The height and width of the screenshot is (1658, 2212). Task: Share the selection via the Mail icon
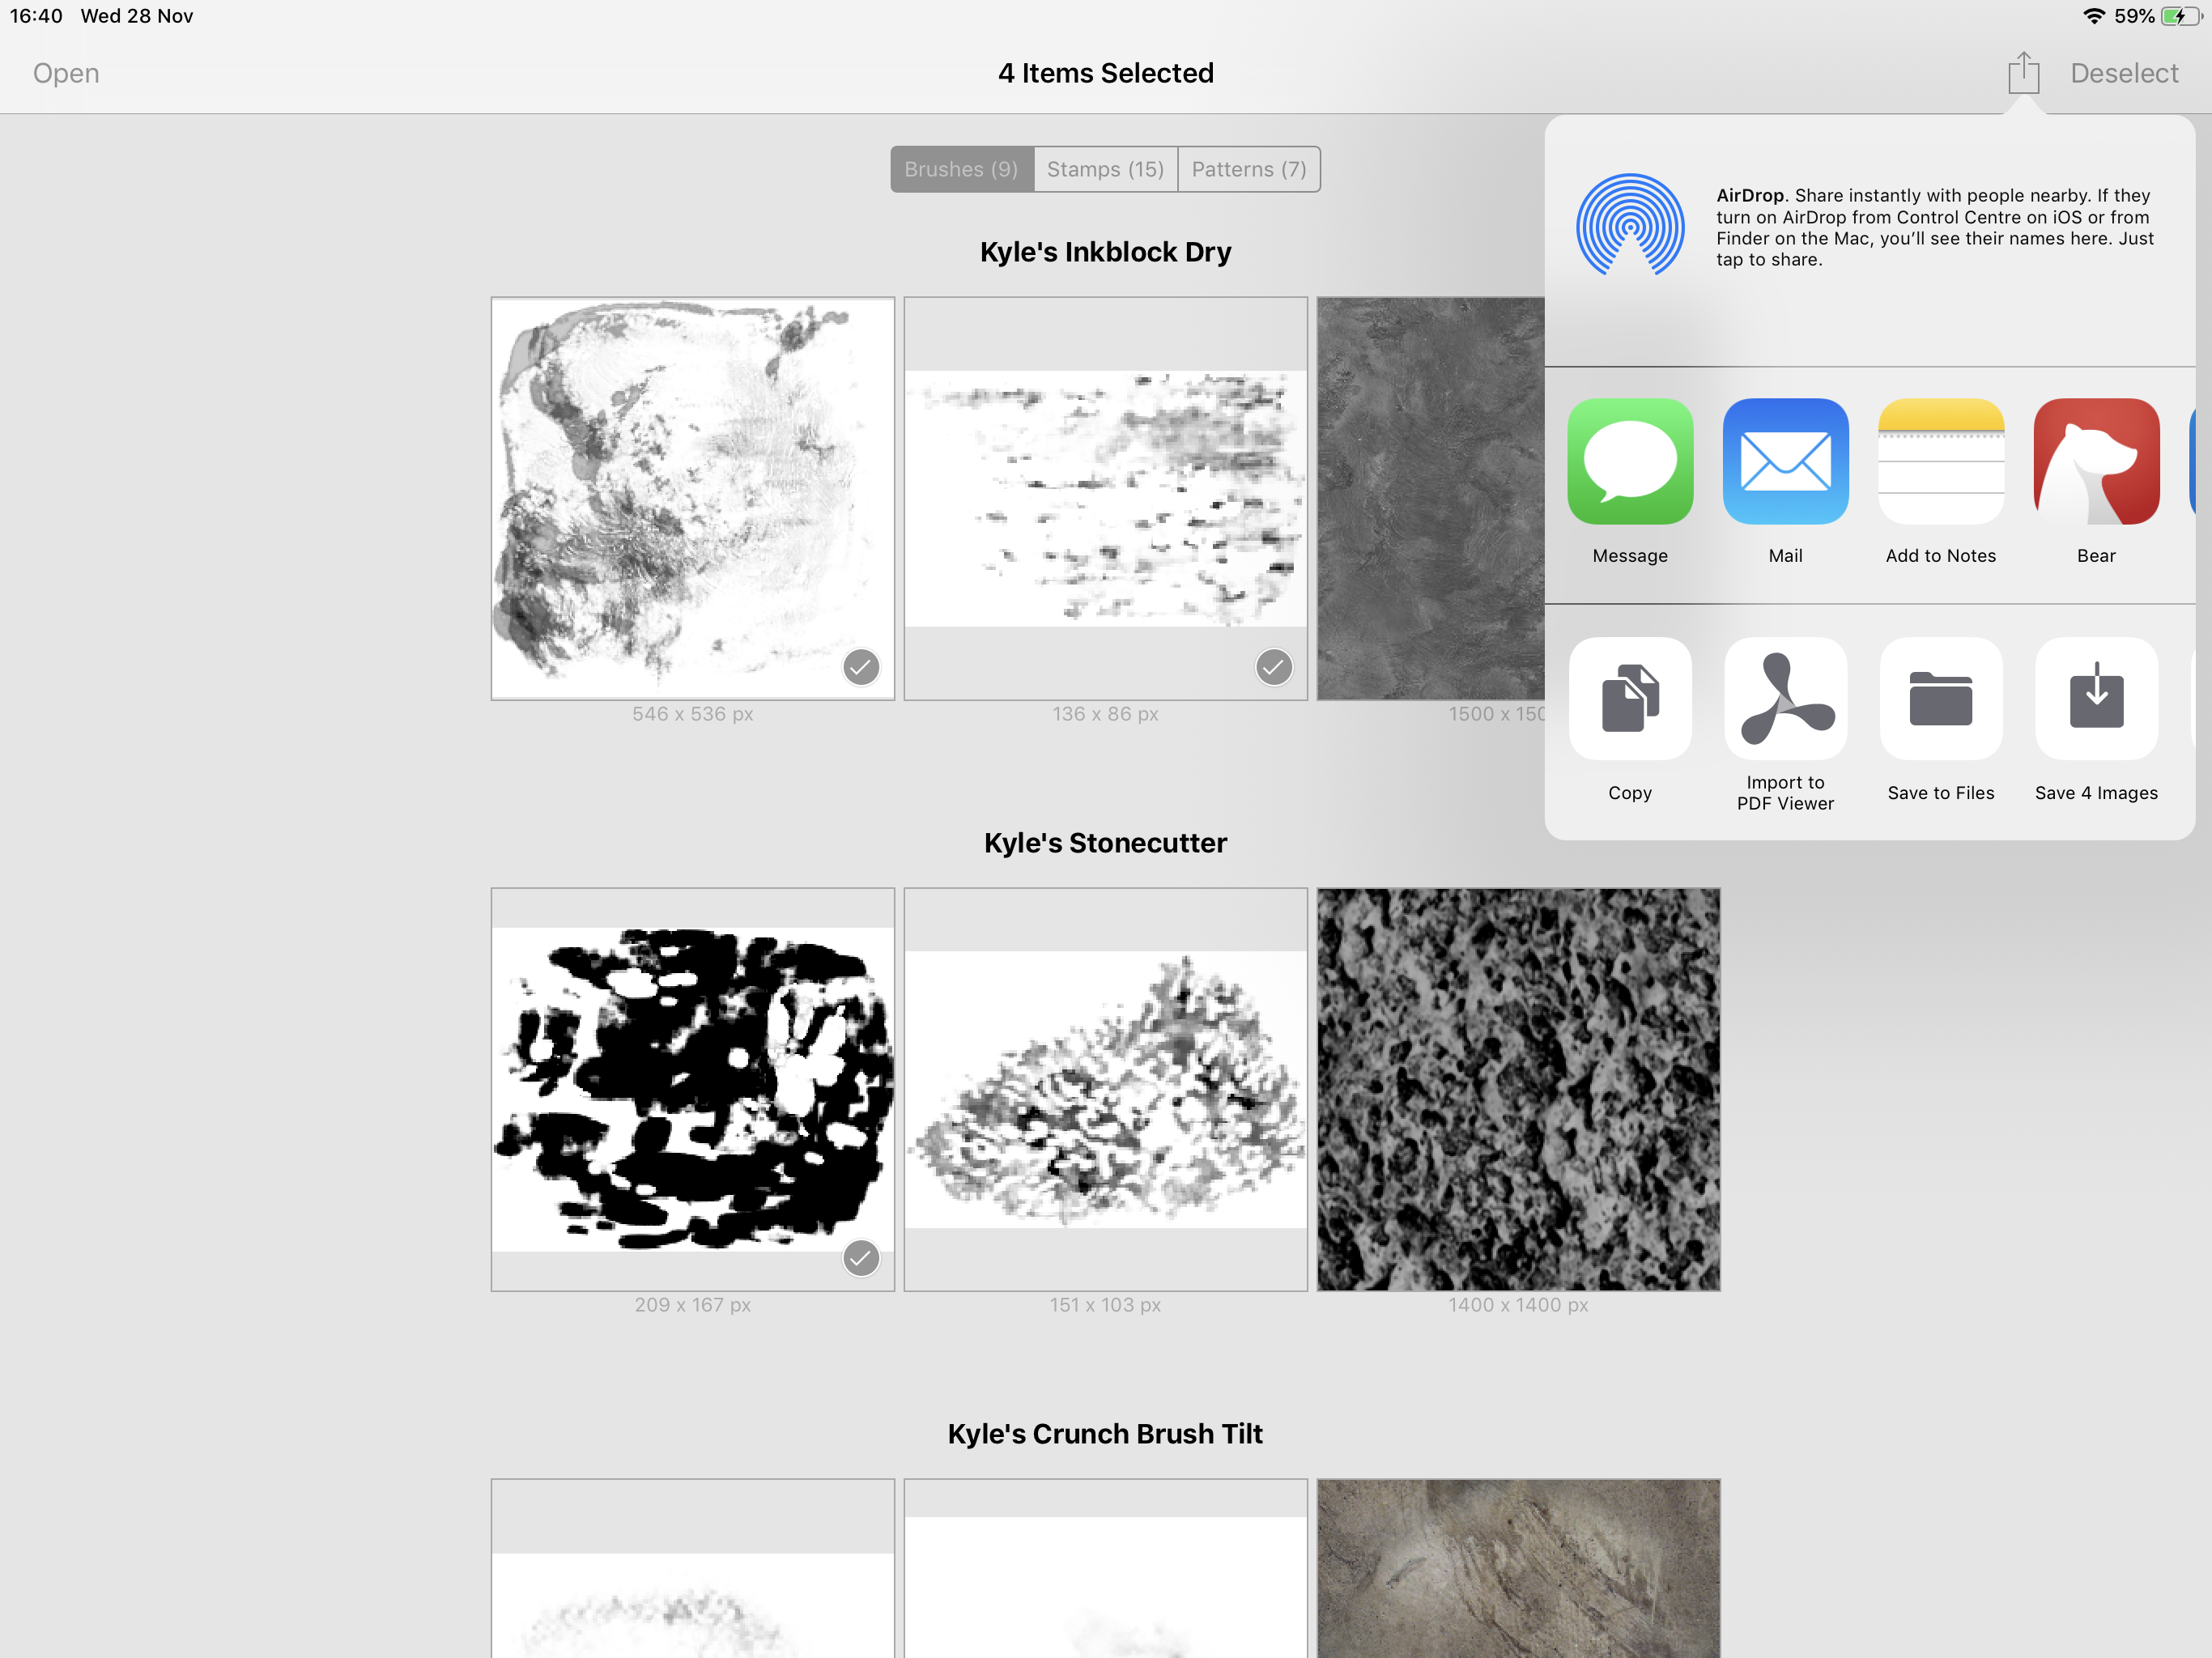tap(1785, 462)
